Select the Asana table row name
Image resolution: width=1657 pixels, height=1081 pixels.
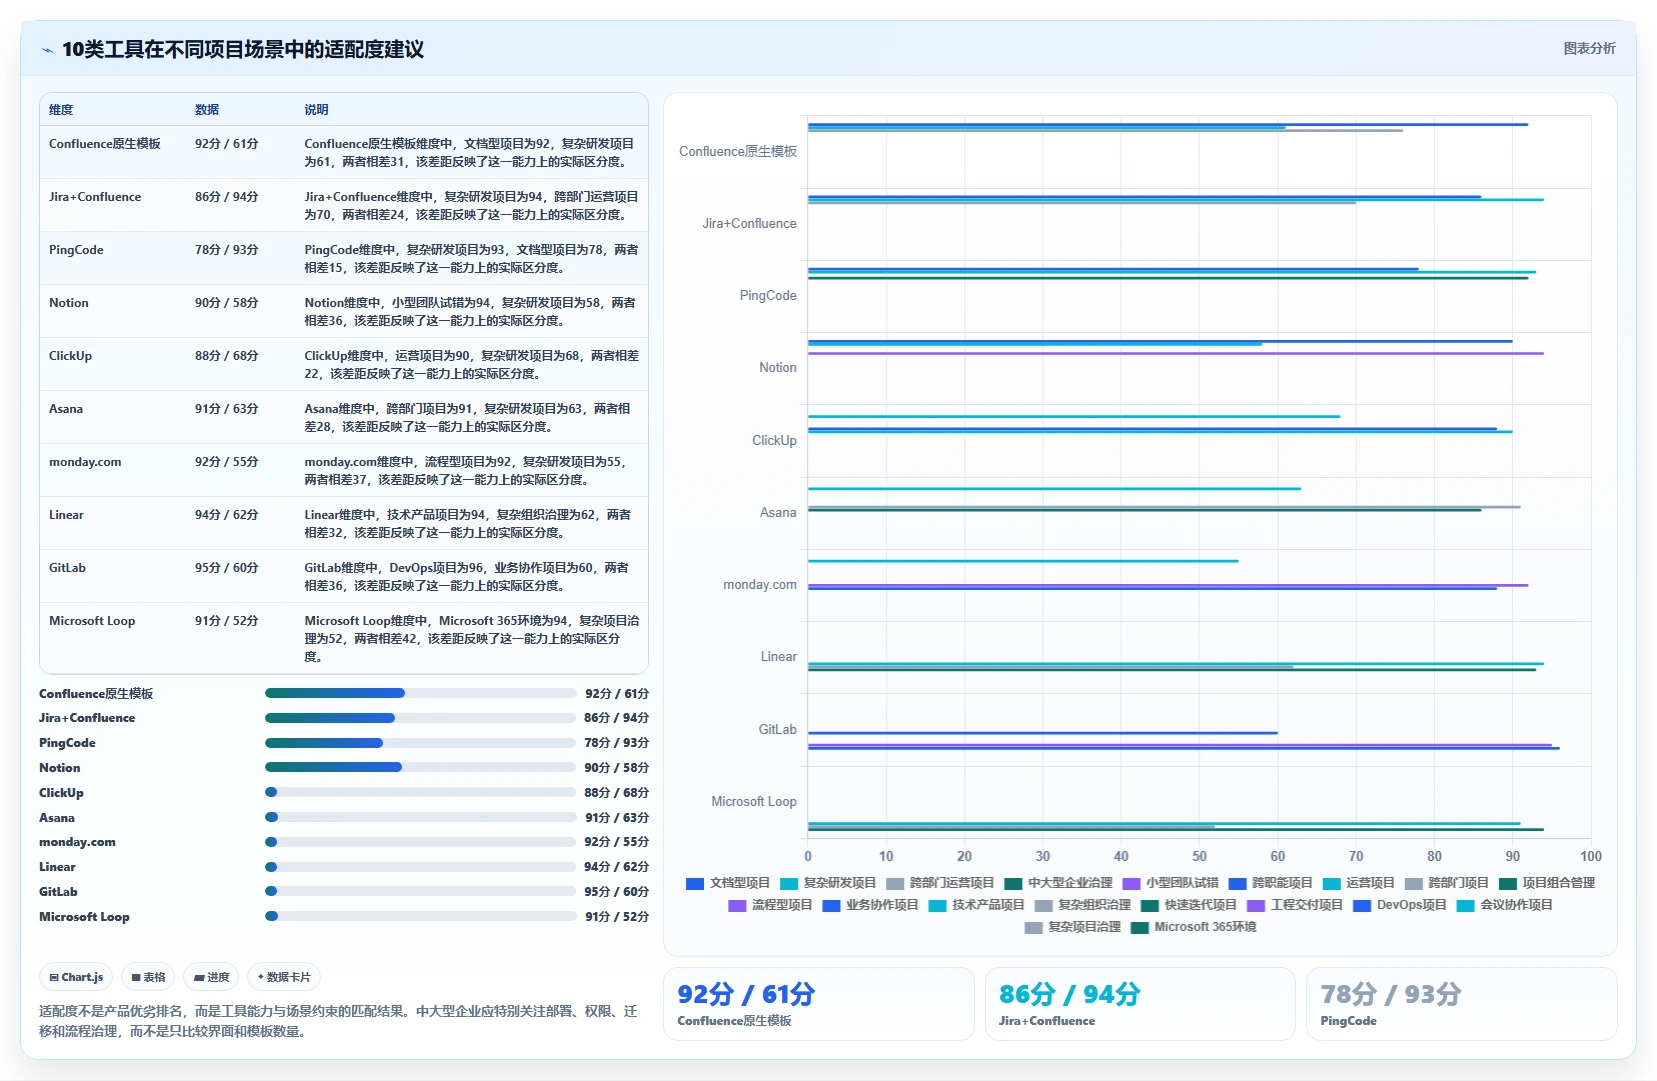(x=66, y=409)
